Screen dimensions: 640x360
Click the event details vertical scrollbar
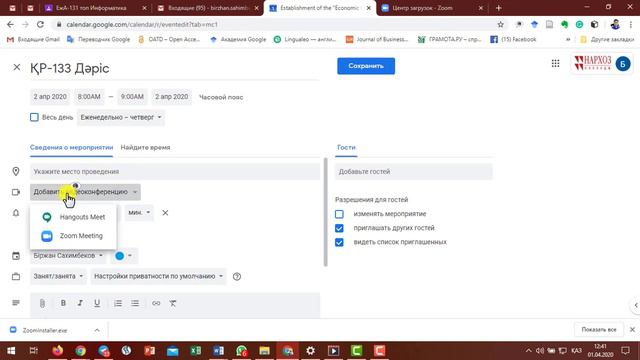click(325, 212)
